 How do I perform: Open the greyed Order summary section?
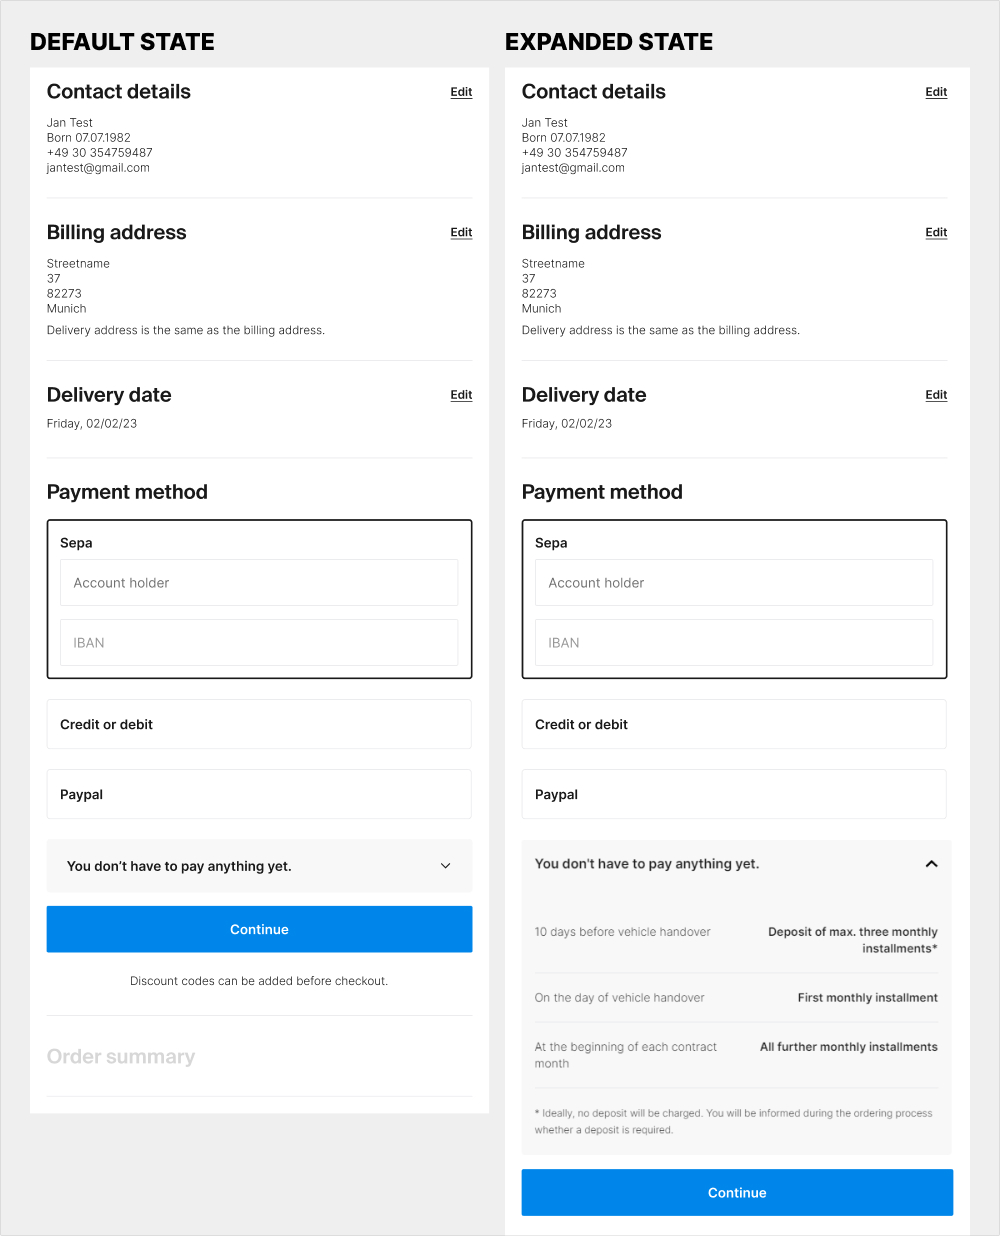(x=121, y=1057)
